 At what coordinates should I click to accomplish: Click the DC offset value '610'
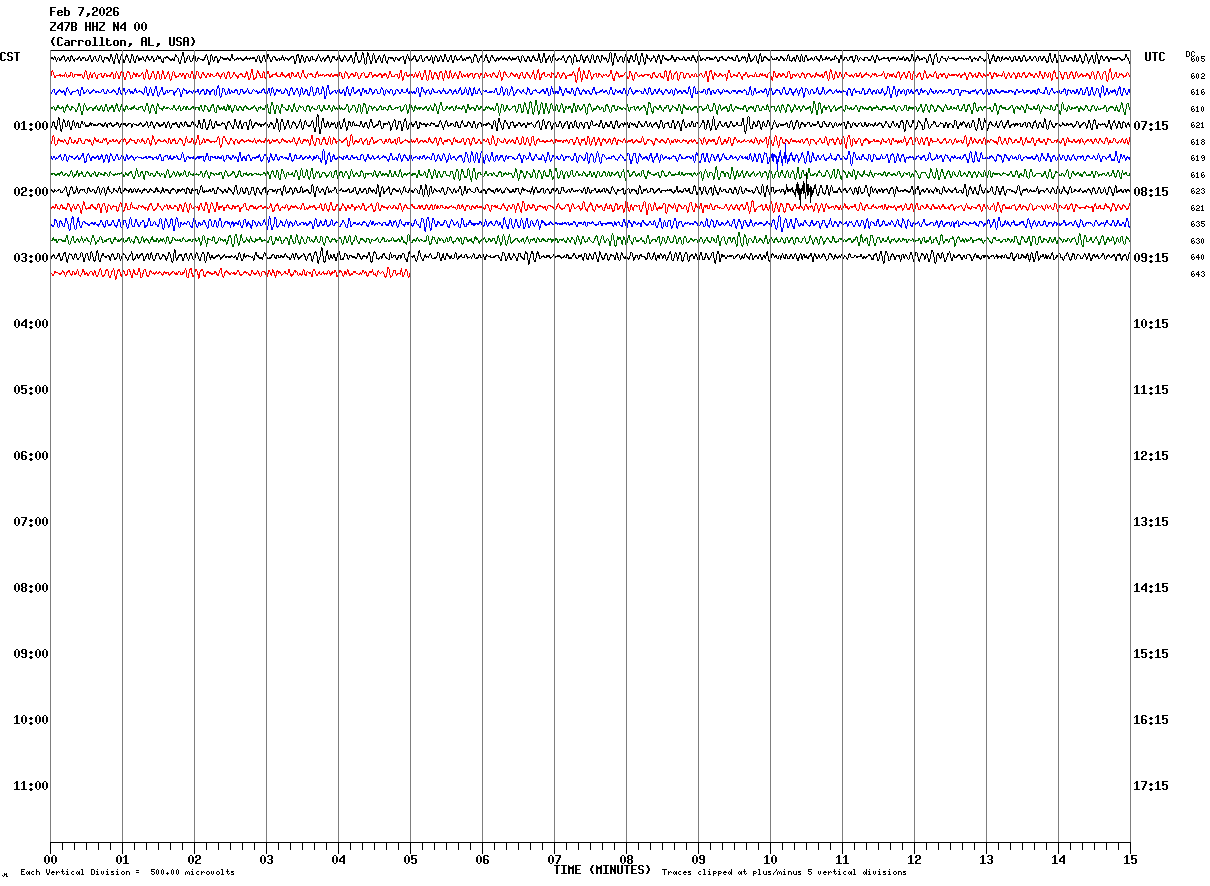coord(1197,109)
